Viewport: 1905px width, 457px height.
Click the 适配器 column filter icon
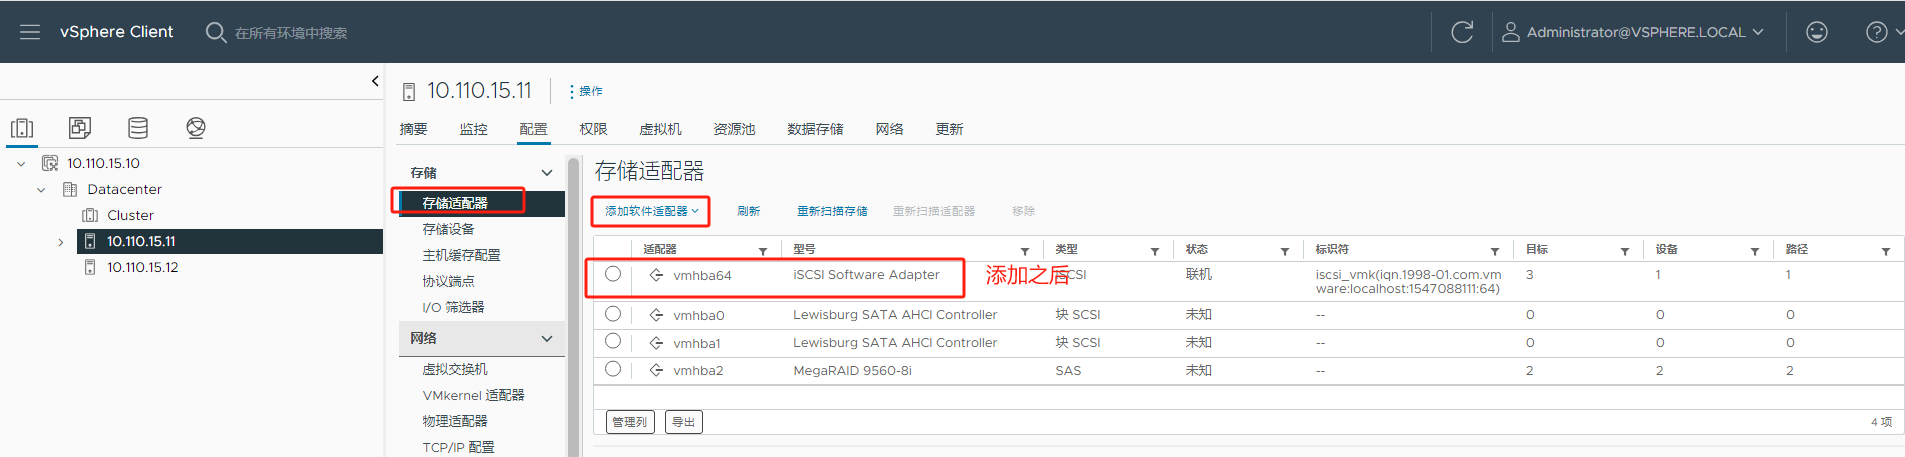click(763, 251)
